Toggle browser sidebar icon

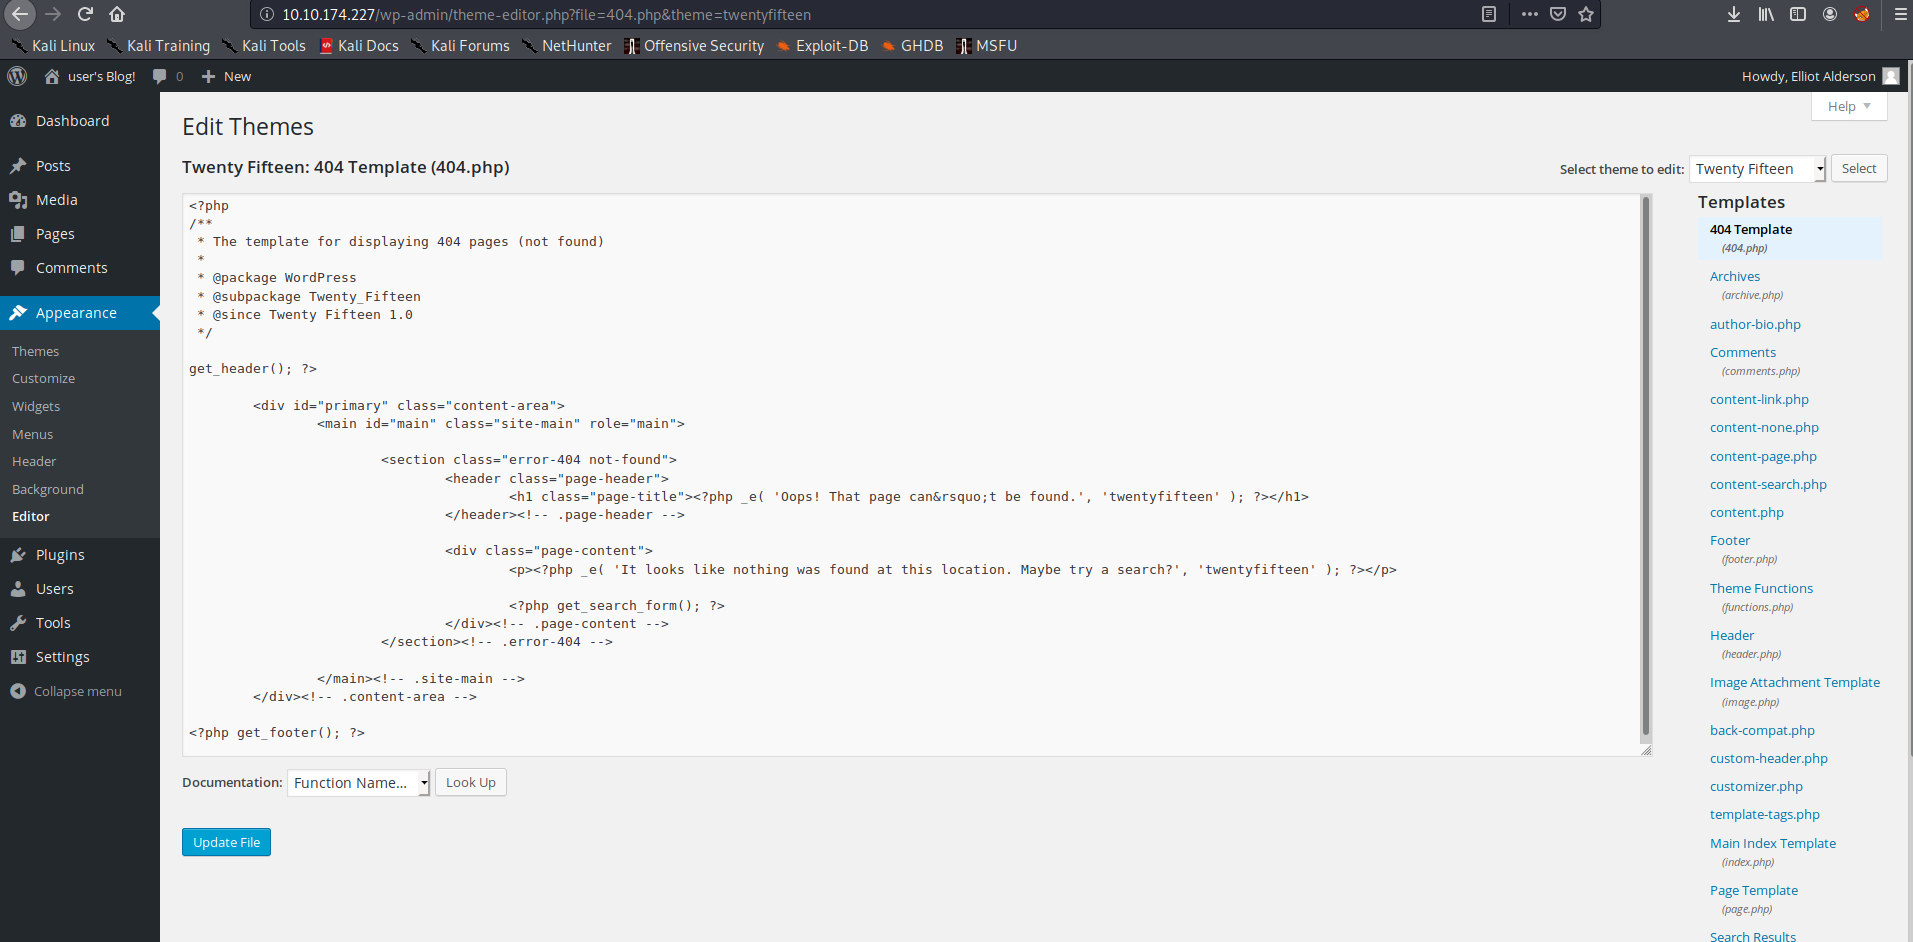(1798, 14)
